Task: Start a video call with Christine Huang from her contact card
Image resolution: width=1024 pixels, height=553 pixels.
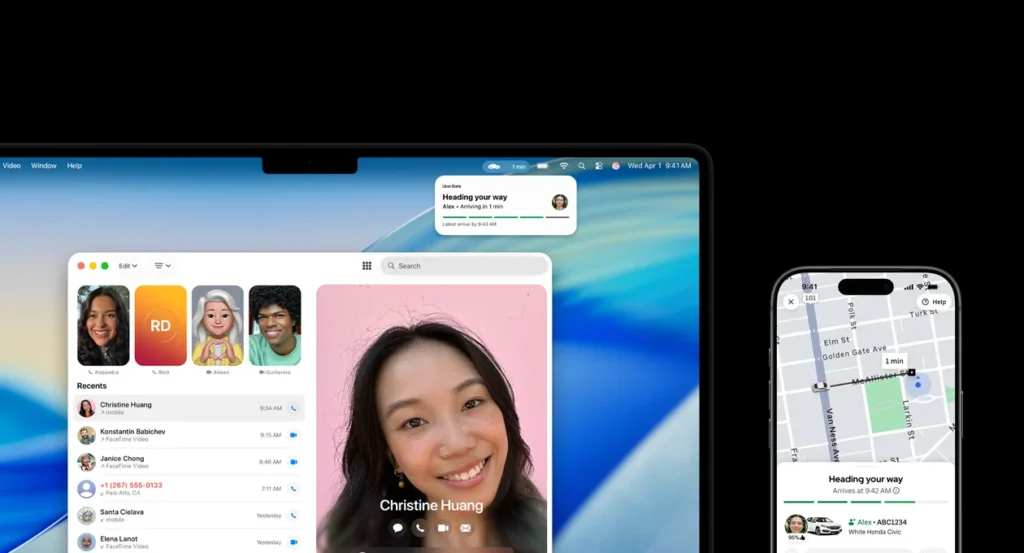Action: click(x=443, y=528)
